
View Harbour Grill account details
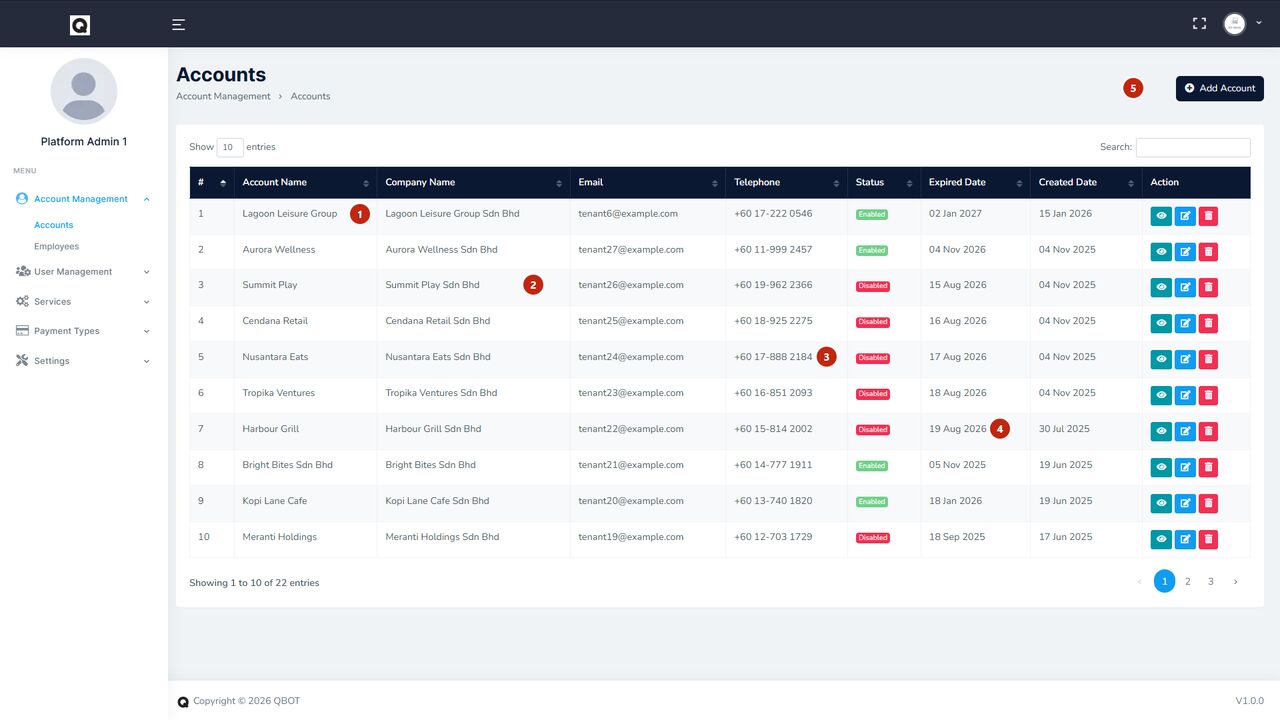[x=1161, y=432]
